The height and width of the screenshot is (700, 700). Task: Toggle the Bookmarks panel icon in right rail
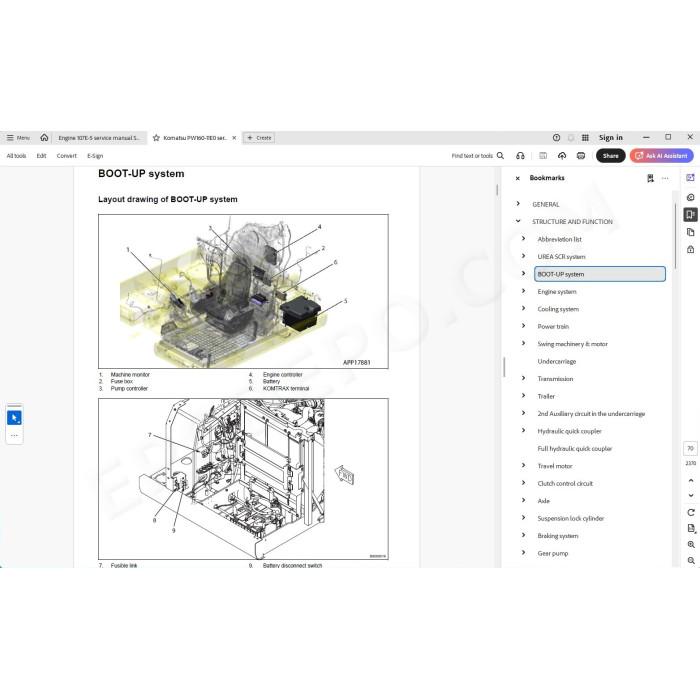(690, 215)
